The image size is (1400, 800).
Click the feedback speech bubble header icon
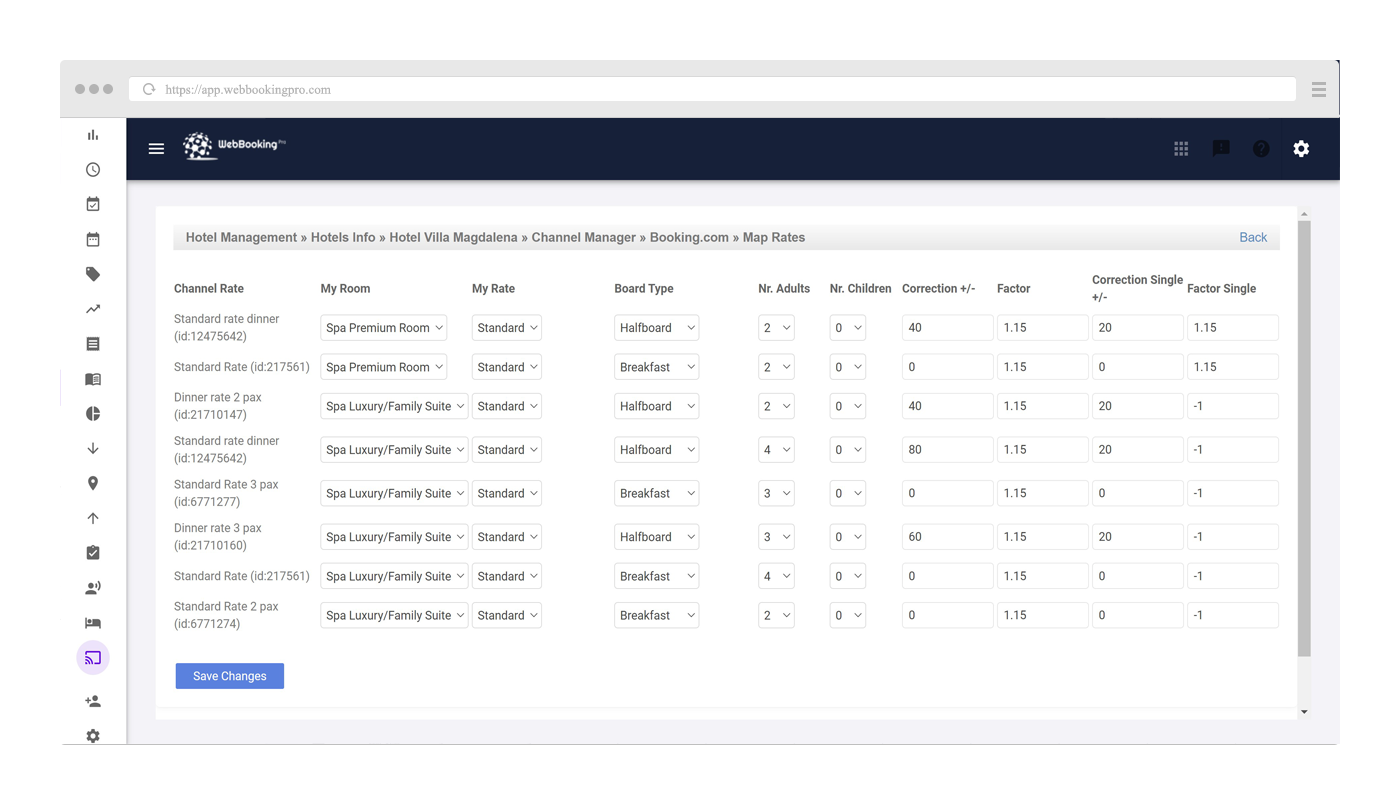[x=1221, y=149]
